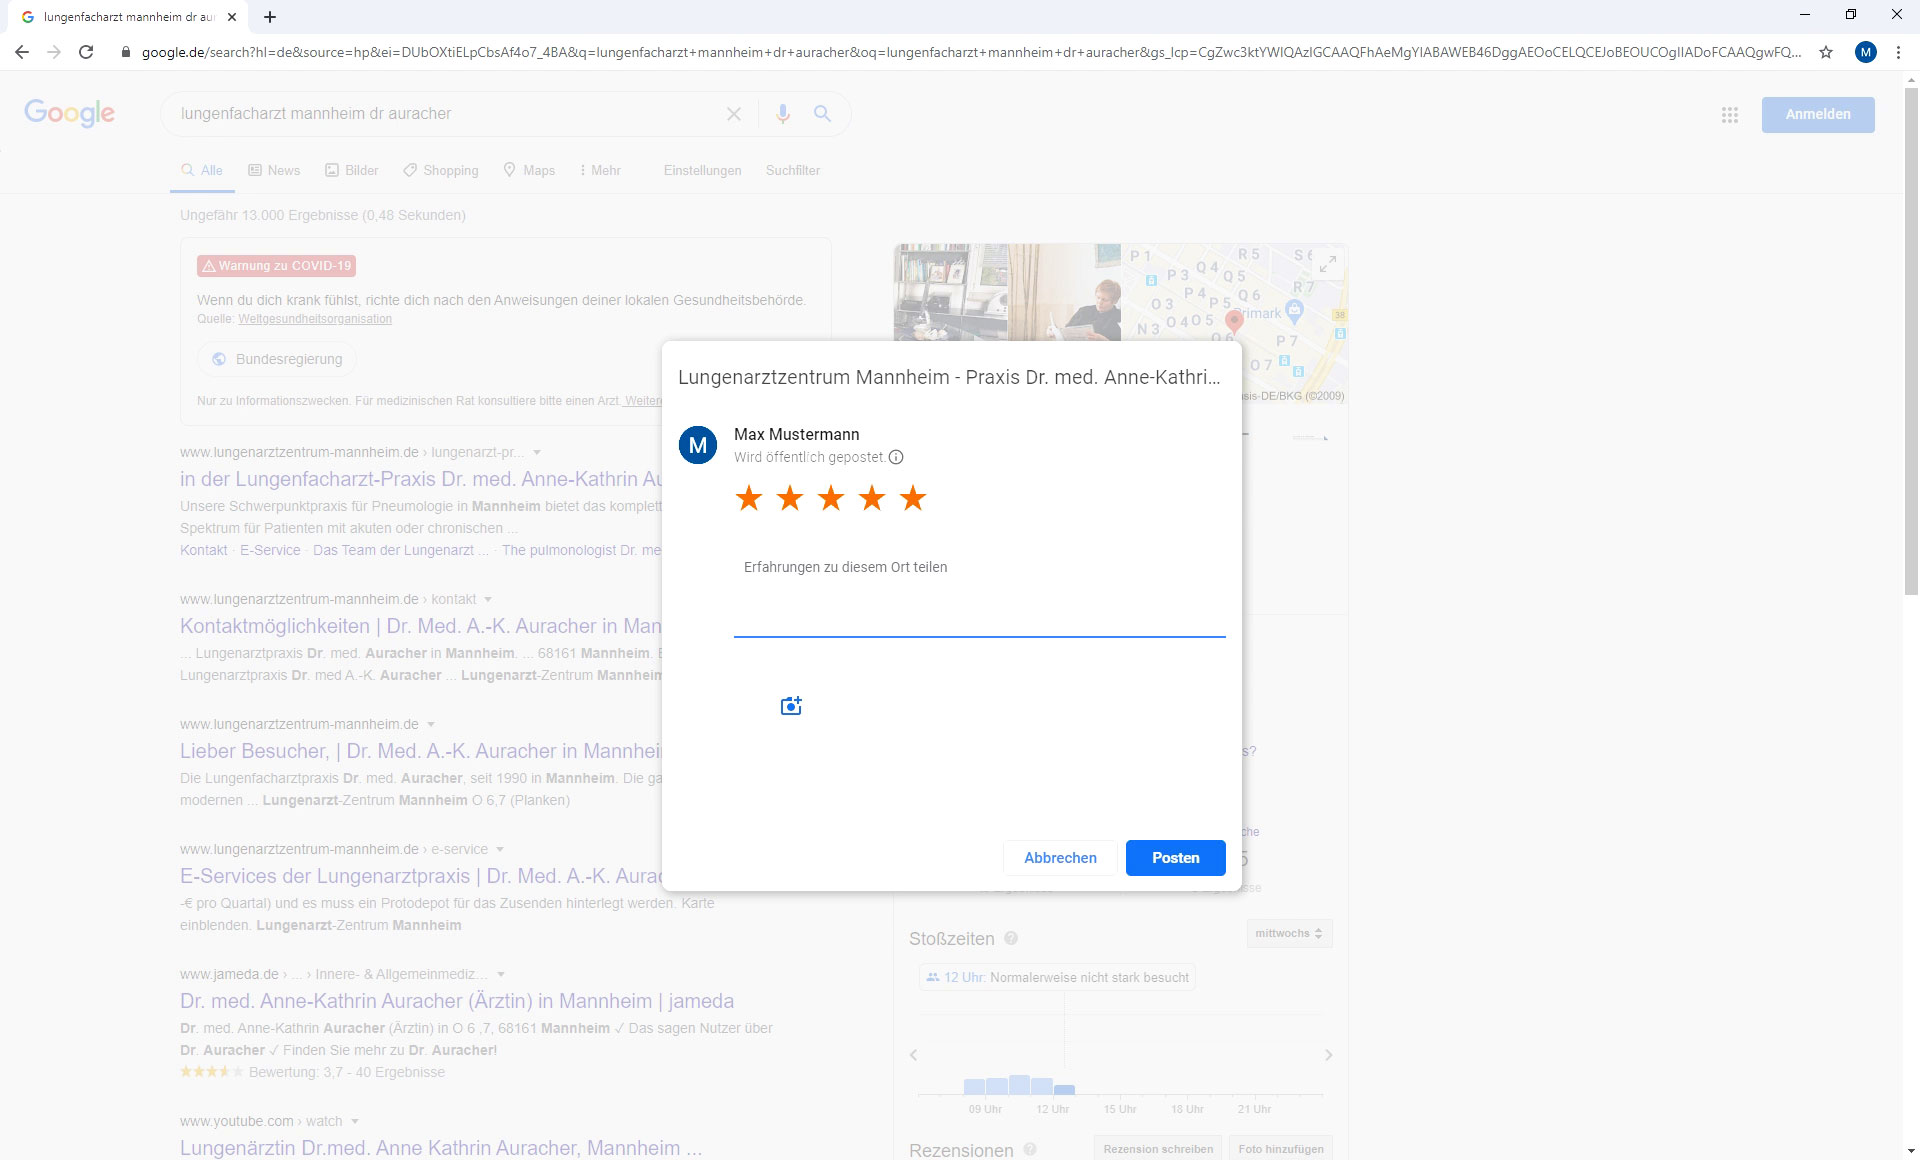Image resolution: width=1920 pixels, height=1160 pixels.
Task: Submit search with magnifier icon
Action: [822, 114]
